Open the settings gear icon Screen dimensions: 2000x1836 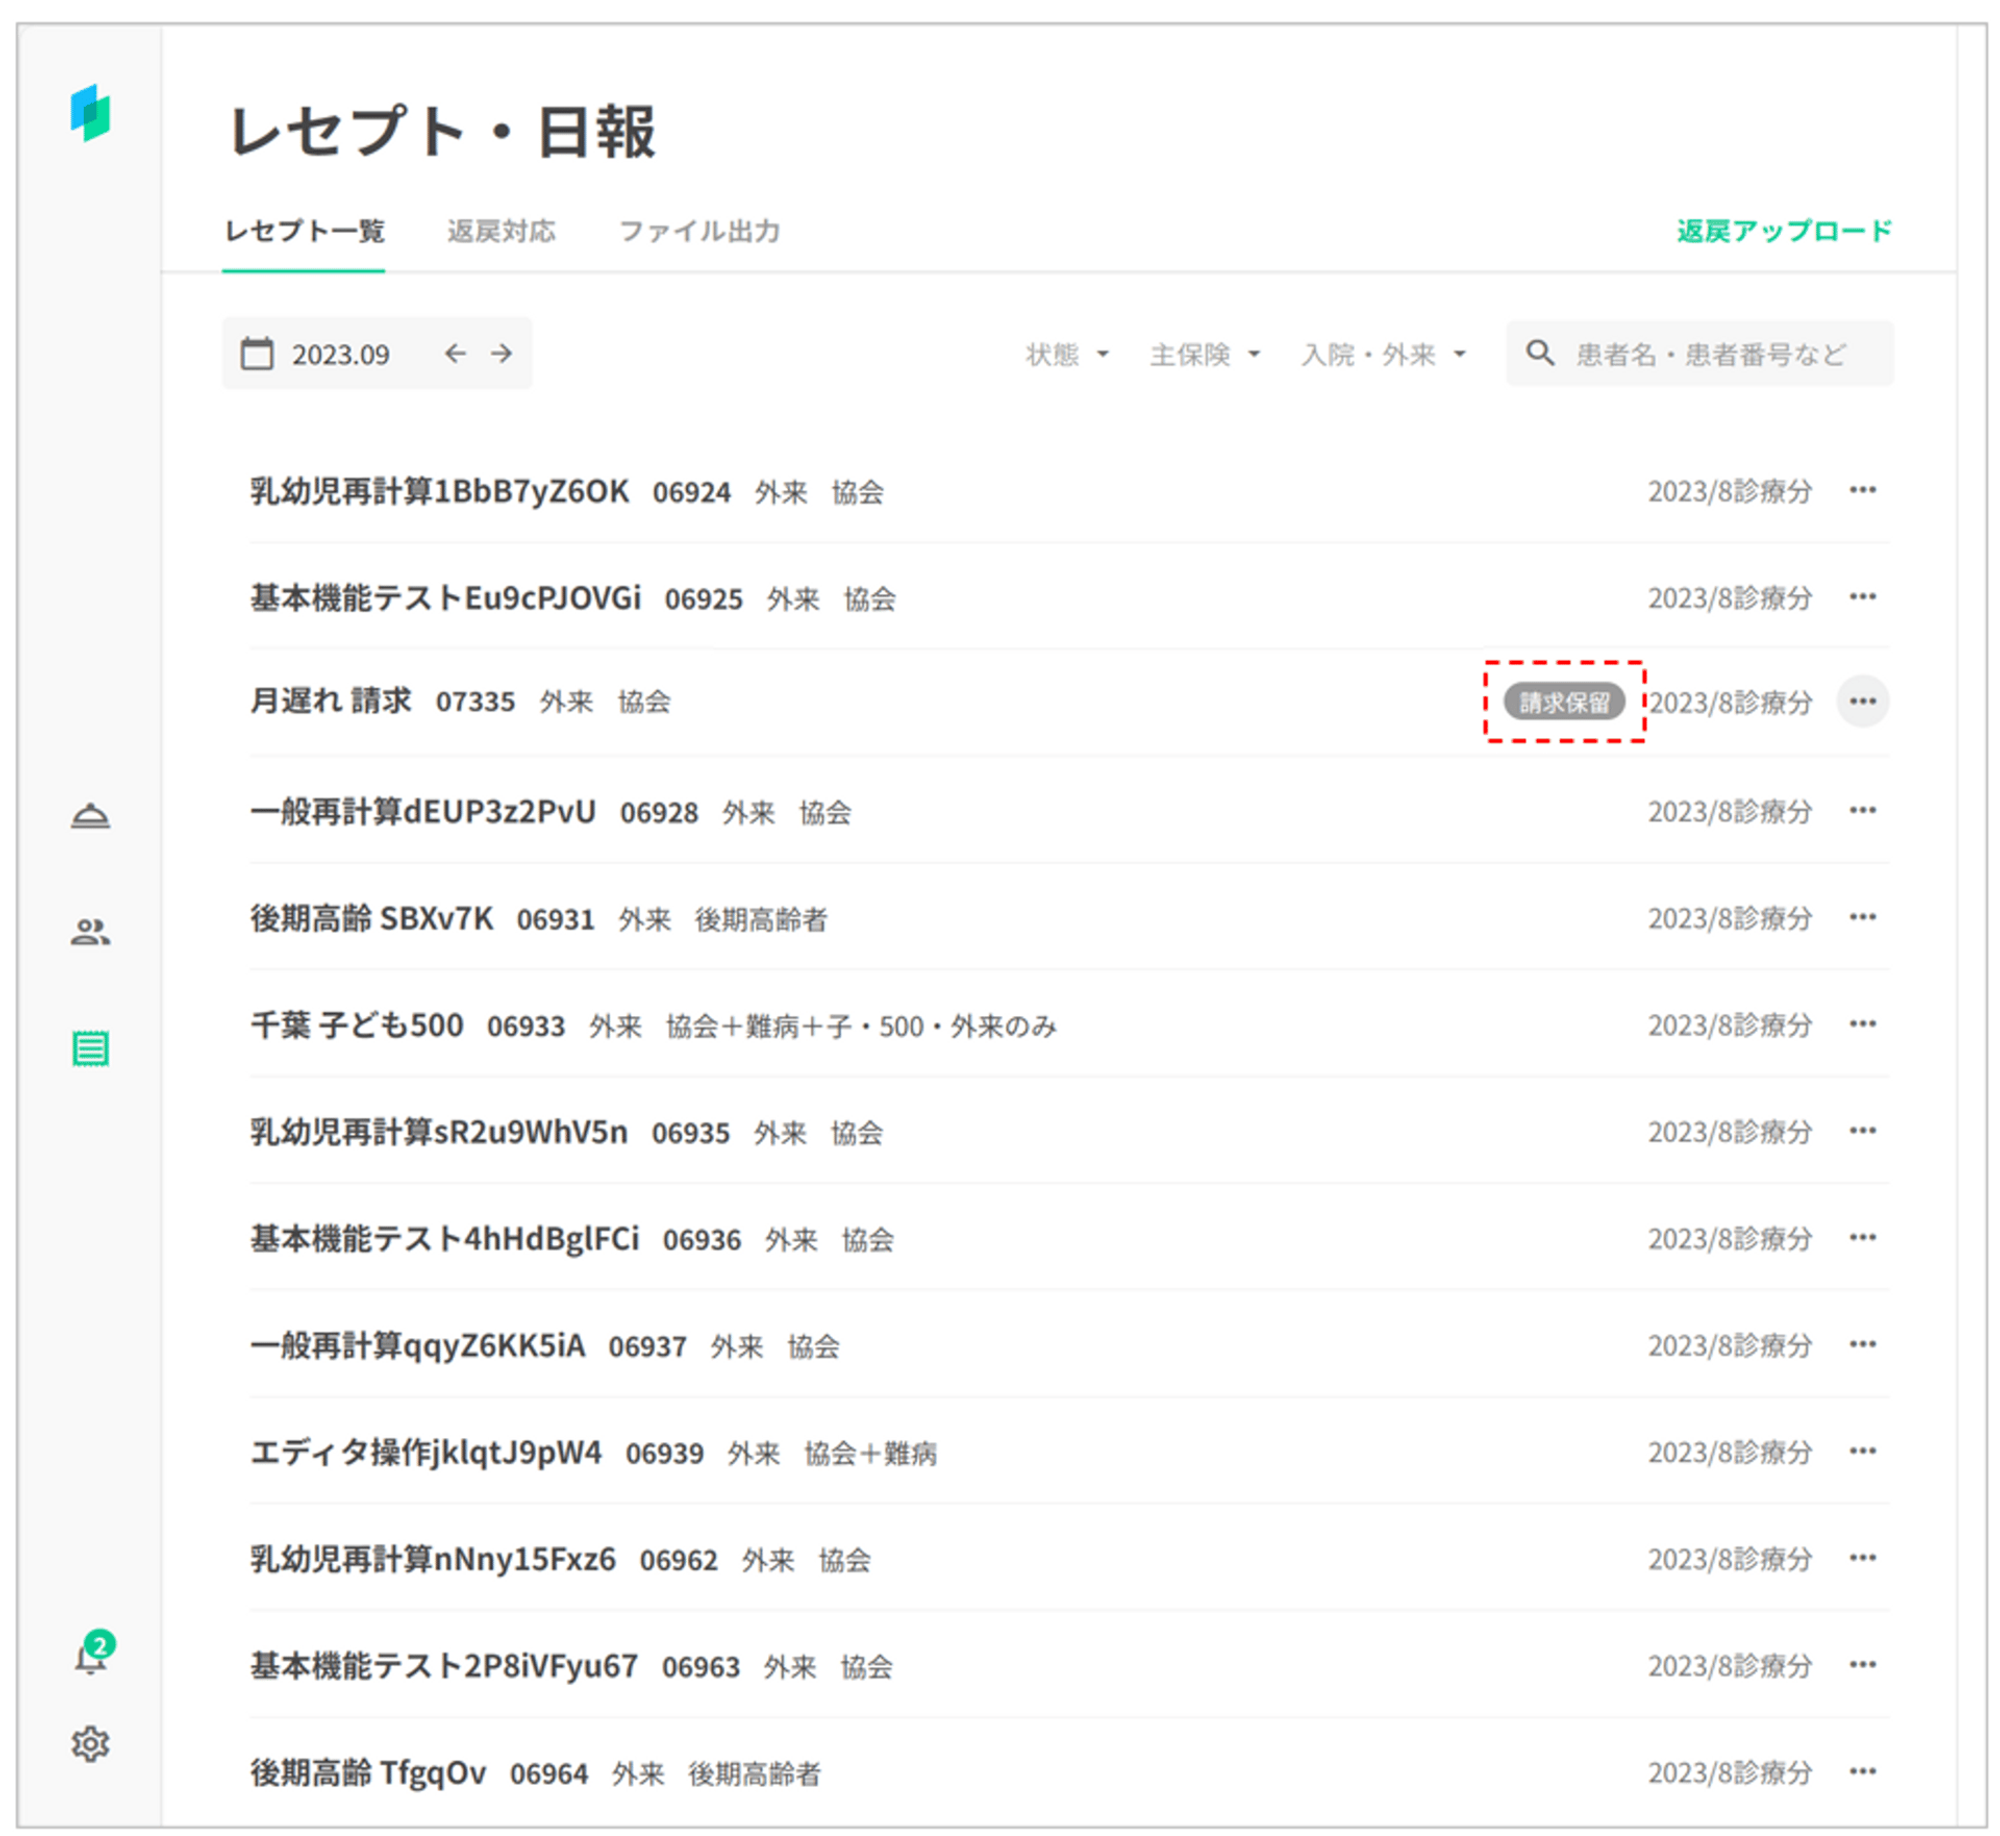pyautogui.click(x=90, y=1744)
